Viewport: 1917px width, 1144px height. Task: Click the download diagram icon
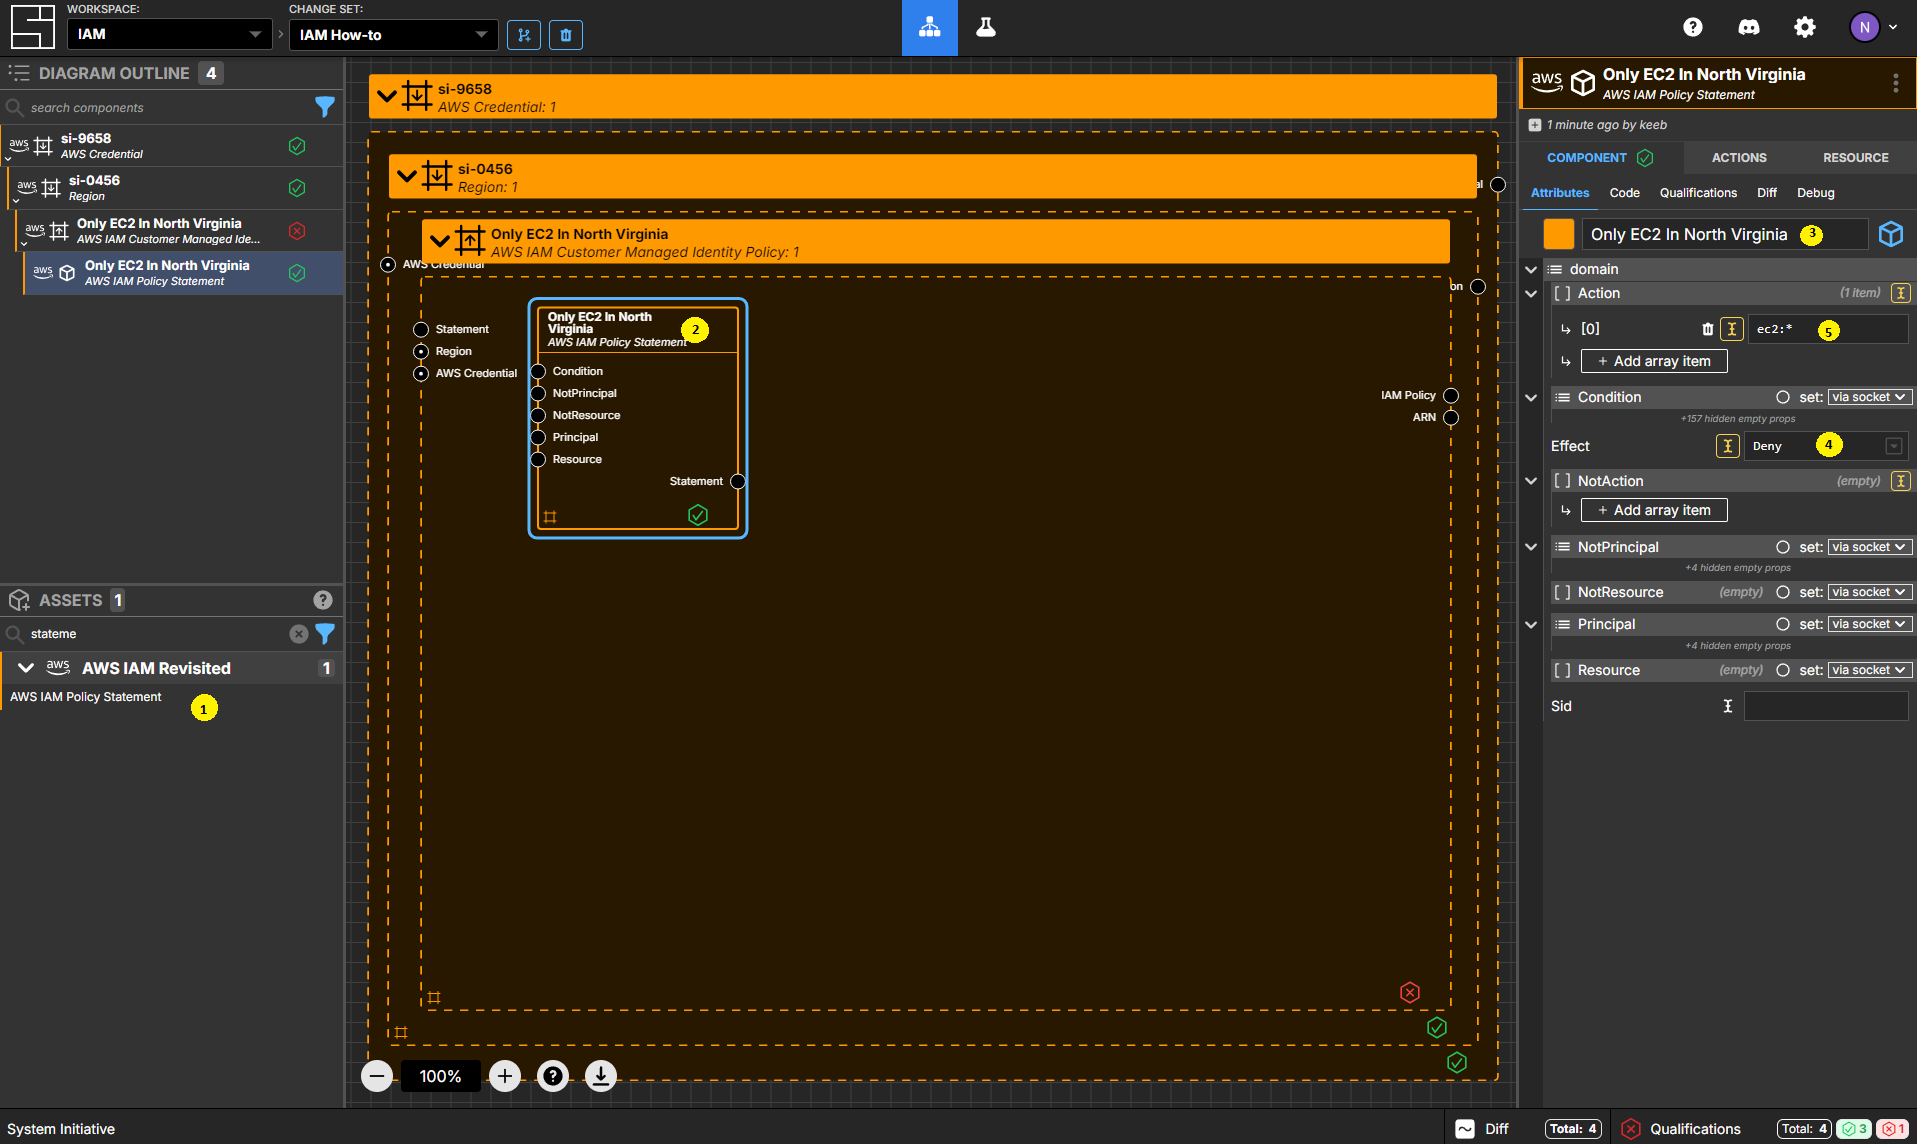[601, 1076]
